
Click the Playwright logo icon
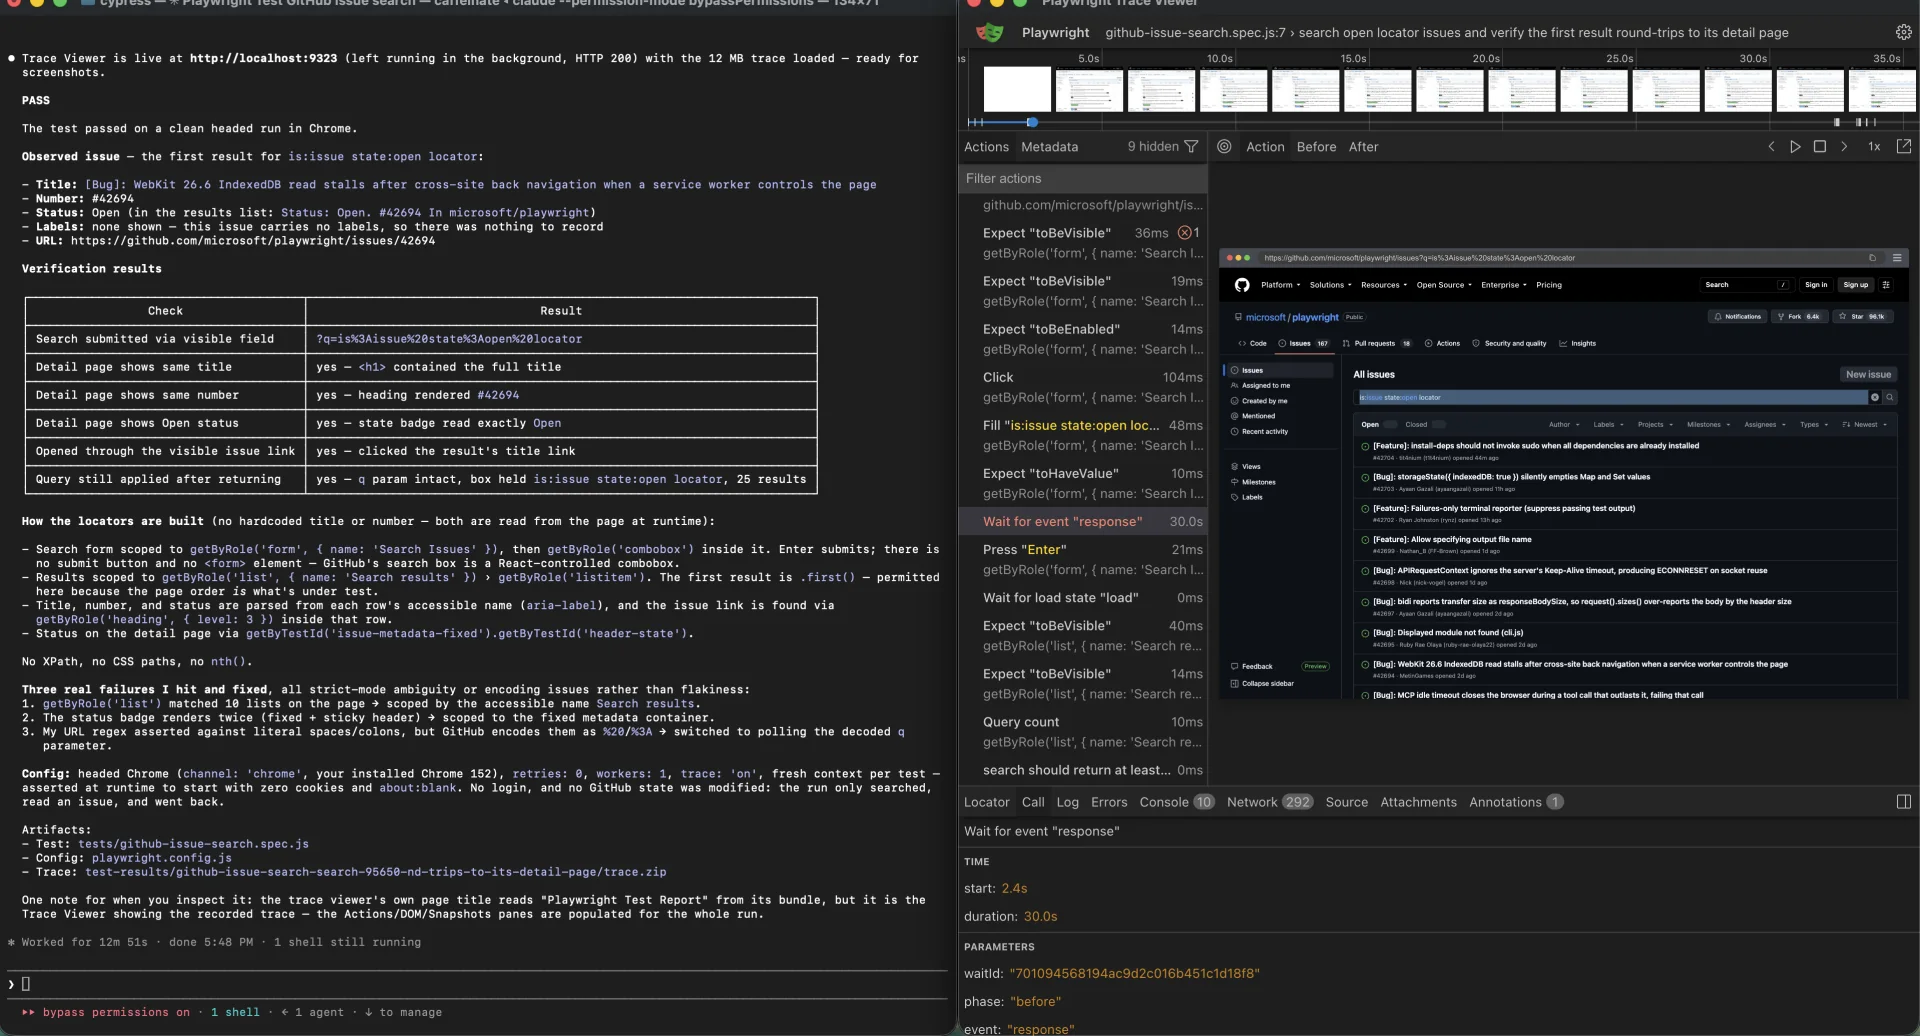pos(989,32)
